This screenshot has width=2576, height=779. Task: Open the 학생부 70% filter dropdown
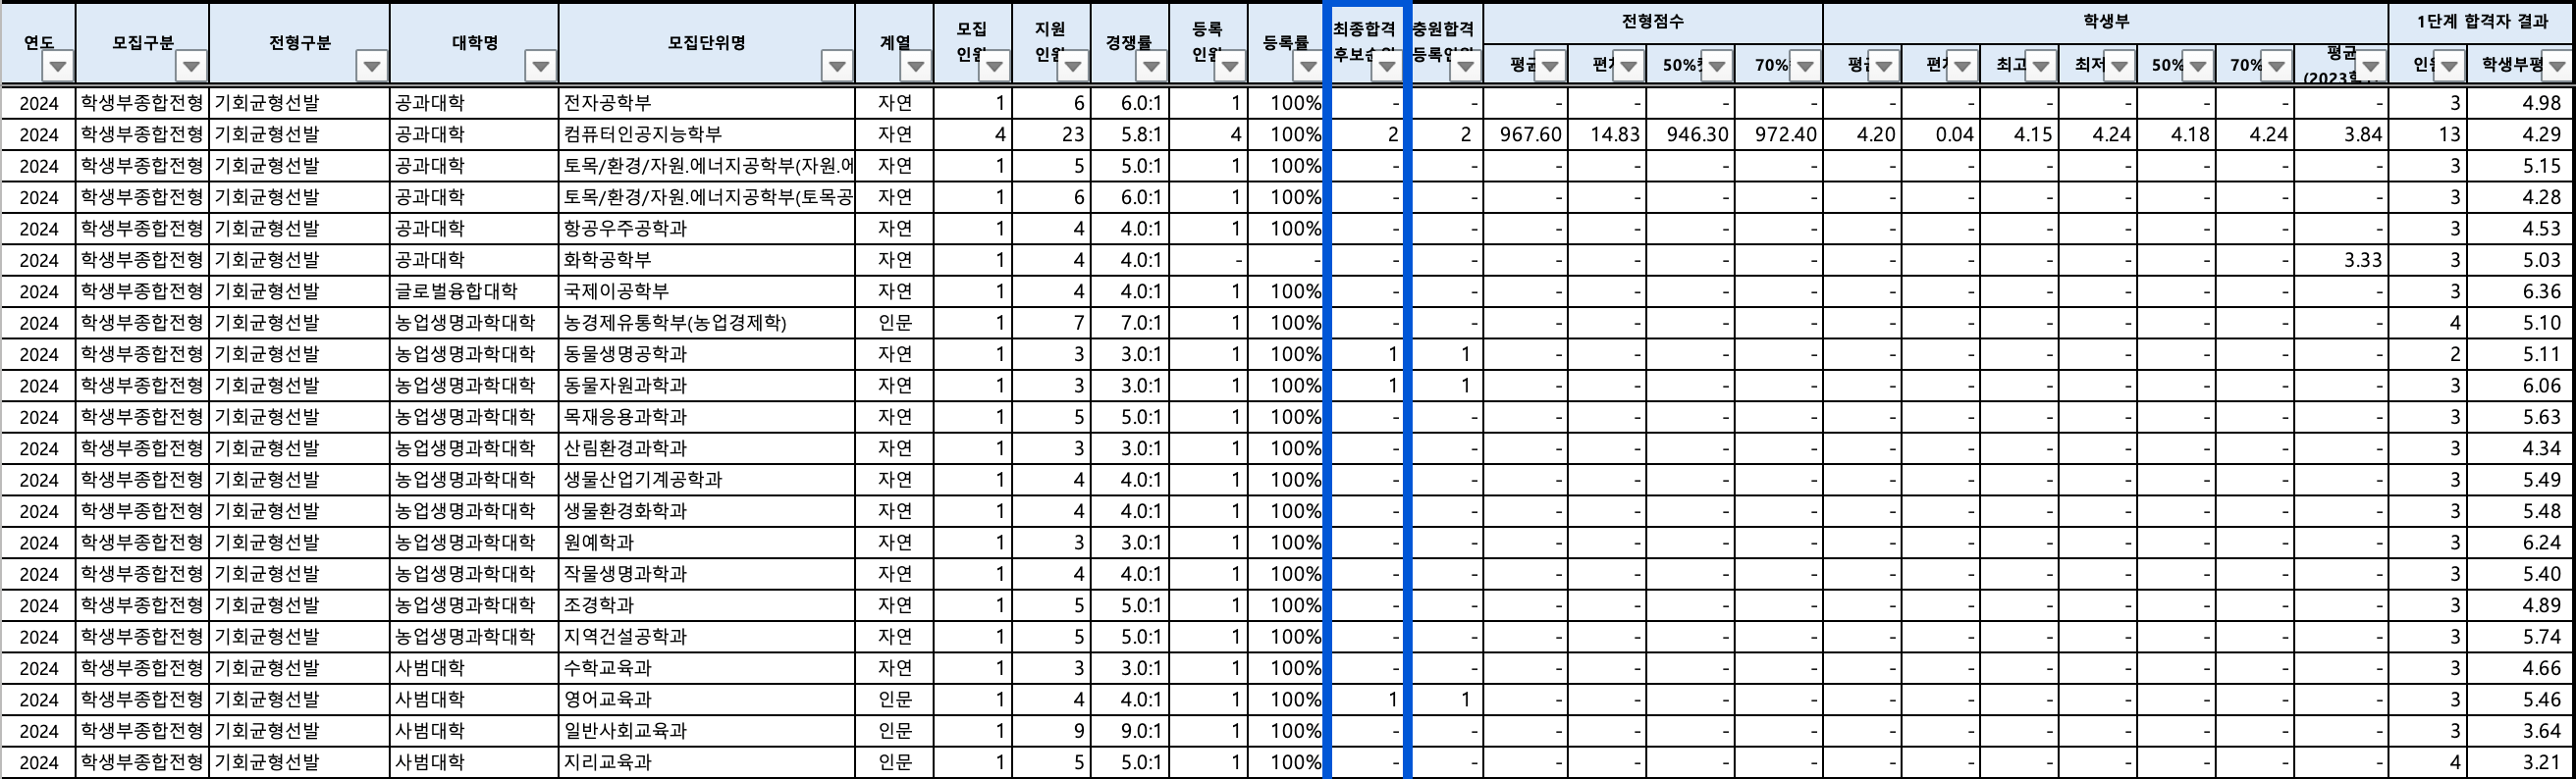[2275, 66]
